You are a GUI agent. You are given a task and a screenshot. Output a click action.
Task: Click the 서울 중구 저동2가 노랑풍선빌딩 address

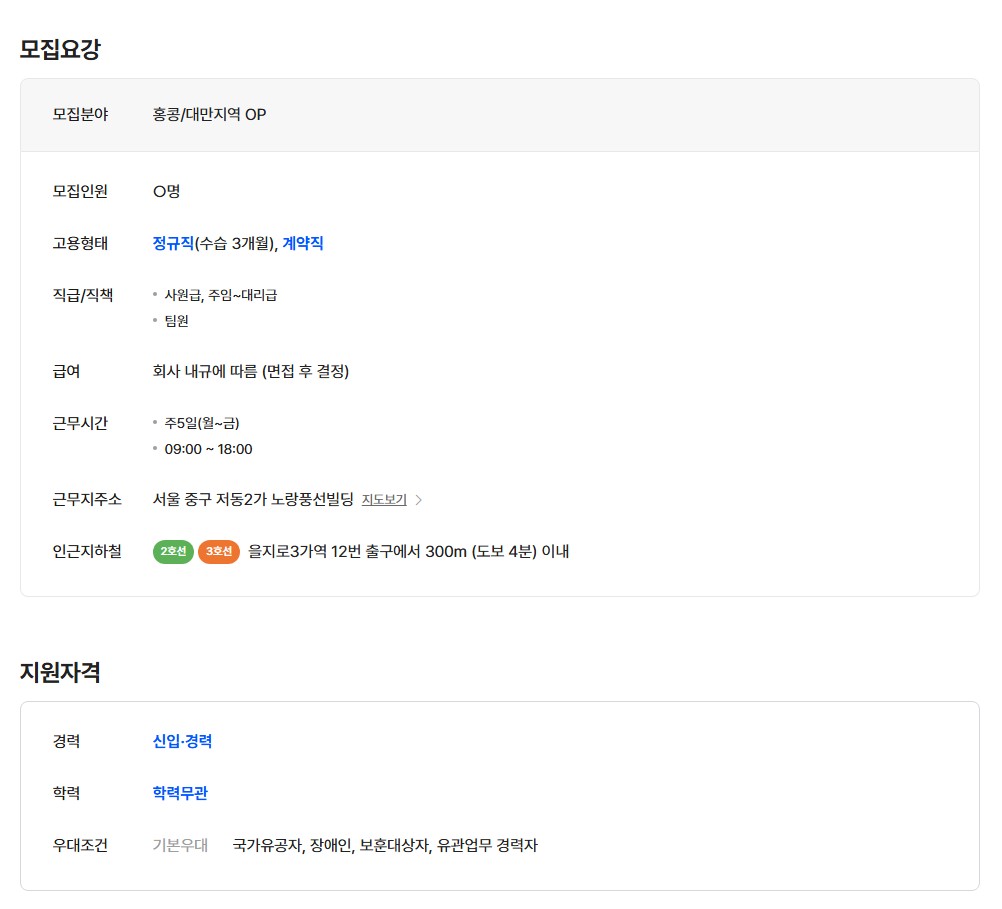tap(253, 499)
